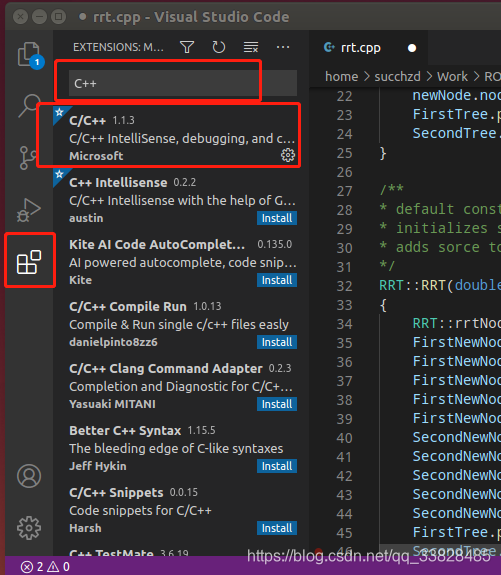This screenshot has width=501, height=575.
Task: Install the C/C++ Snippets extension
Action: 277,528
